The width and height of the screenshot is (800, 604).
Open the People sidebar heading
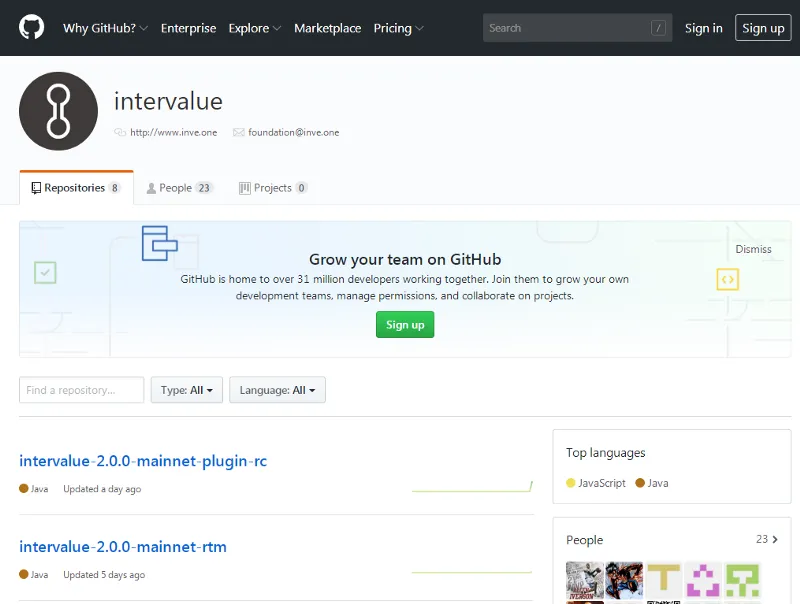(584, 540)
